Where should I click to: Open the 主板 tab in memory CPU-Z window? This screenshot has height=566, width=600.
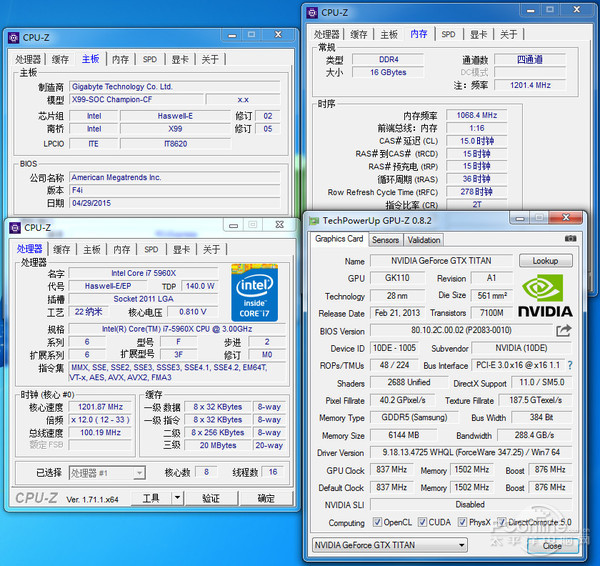click(x=389, y=34)
